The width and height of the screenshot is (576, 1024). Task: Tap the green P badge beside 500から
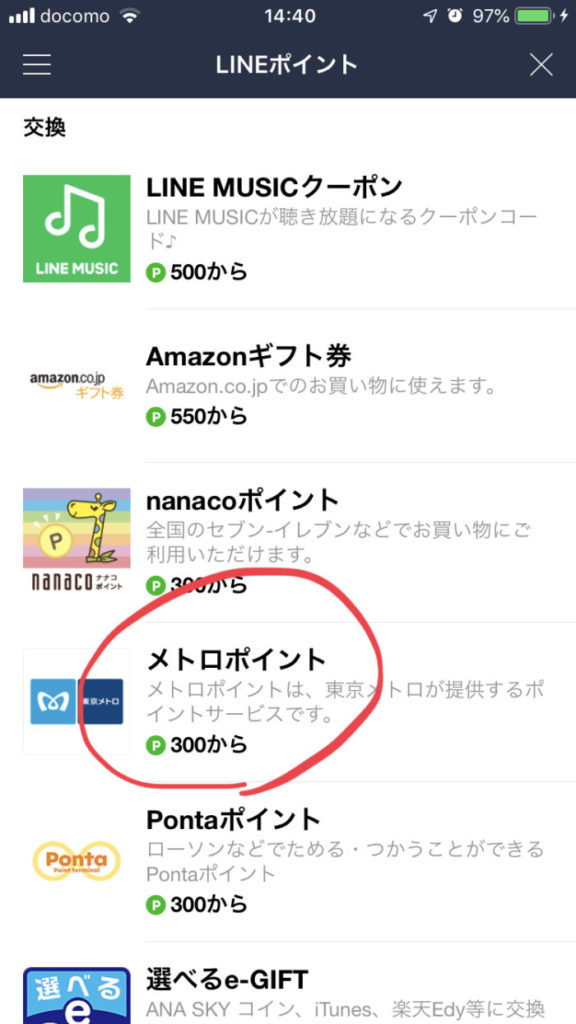[x=155, y=272]
